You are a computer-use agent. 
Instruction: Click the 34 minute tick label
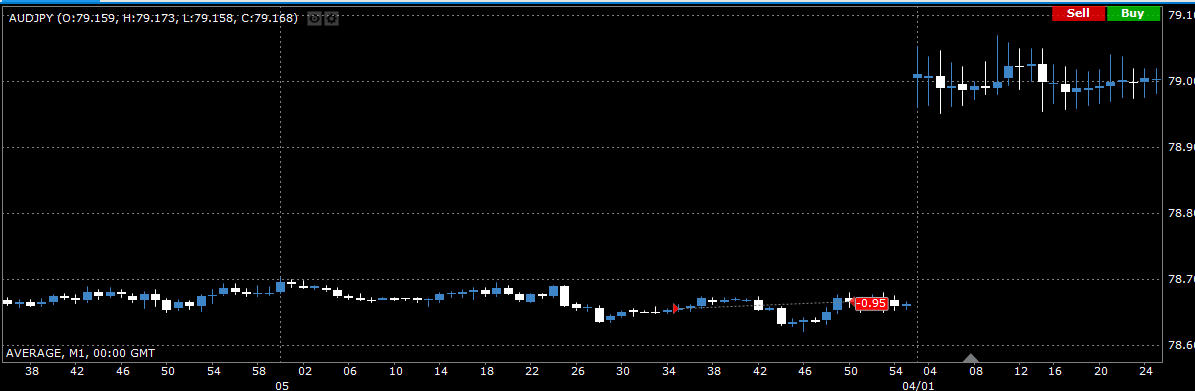pyautogui.click(x=668, y=371)
